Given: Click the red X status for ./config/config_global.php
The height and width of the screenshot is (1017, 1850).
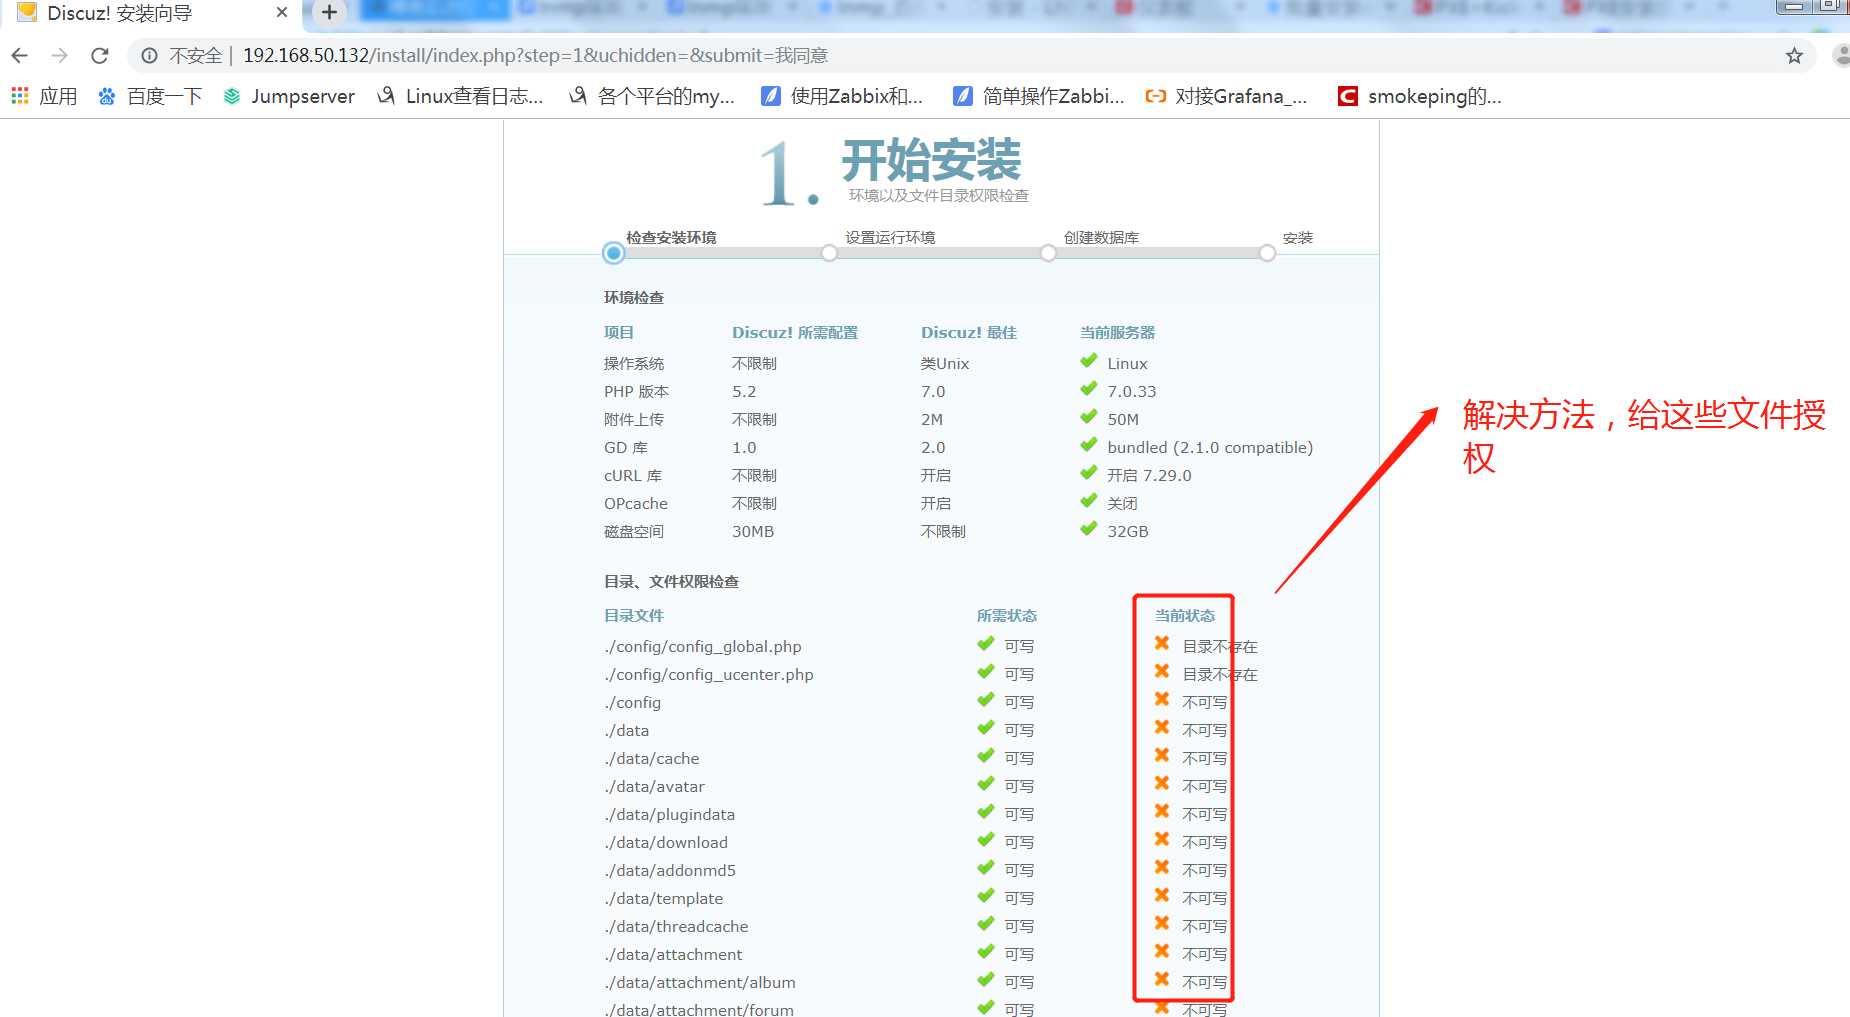Looking at the screenshot, I should pos(1162,644).
